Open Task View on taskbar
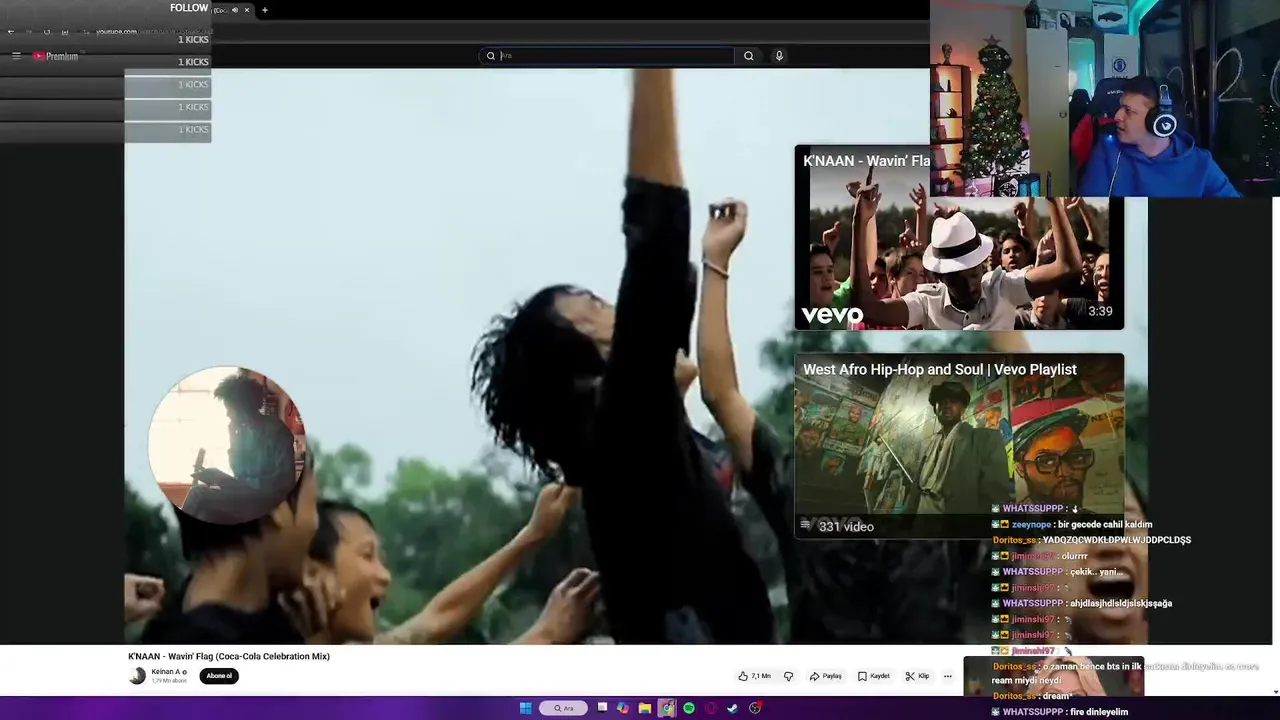Image resolution: width=1280 pixels, height=720 pixels. [x=602, y=708]
